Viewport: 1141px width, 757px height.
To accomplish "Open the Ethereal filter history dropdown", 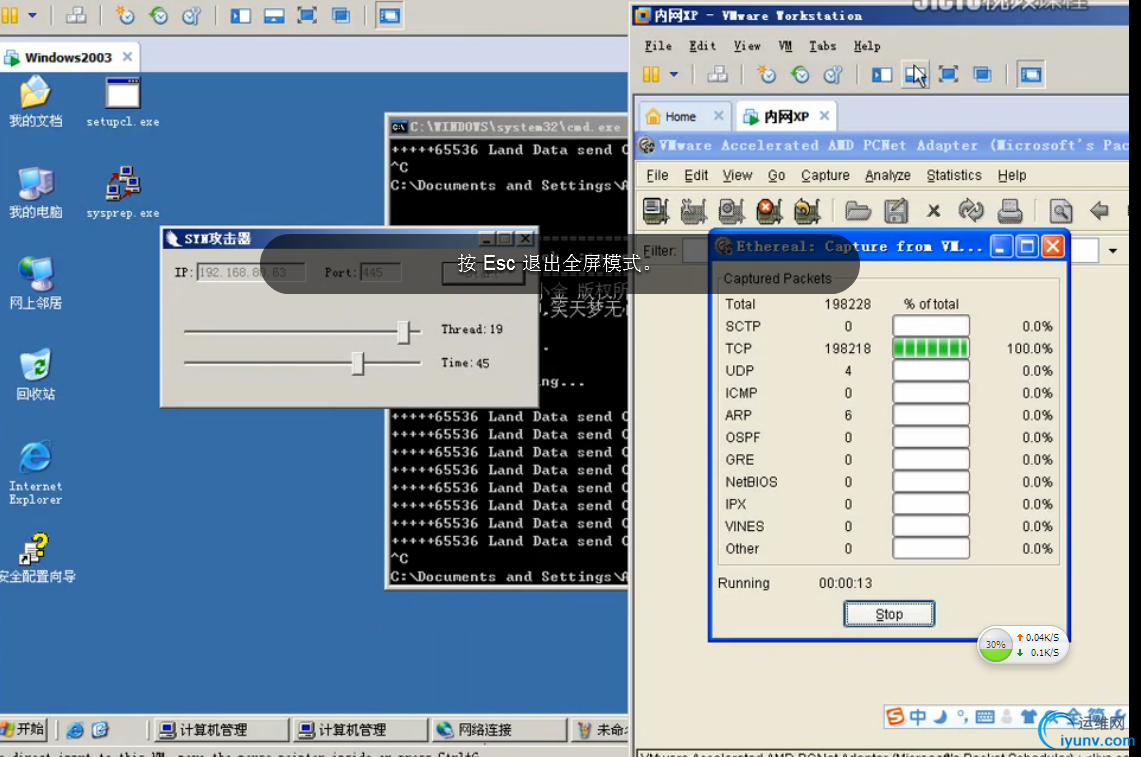I will [x=1113, y=251].
